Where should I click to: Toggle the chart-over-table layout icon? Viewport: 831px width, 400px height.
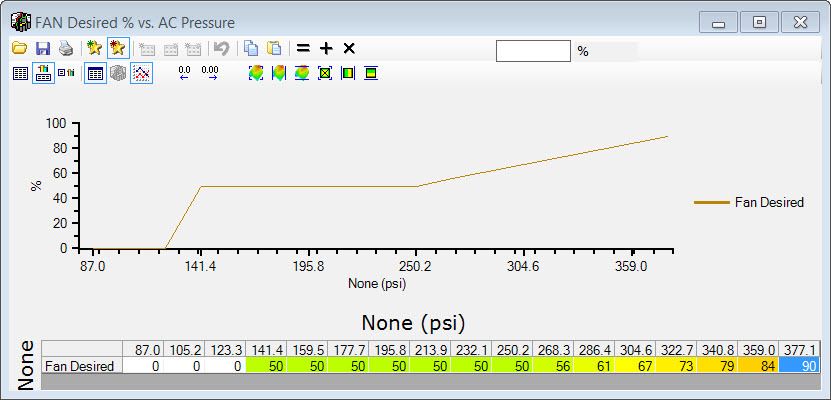43,74
